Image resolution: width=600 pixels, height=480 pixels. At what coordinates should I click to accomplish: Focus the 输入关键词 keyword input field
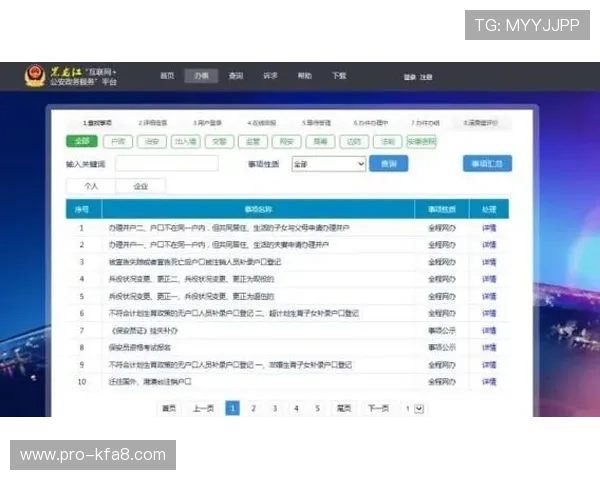[x=167, y=163]
